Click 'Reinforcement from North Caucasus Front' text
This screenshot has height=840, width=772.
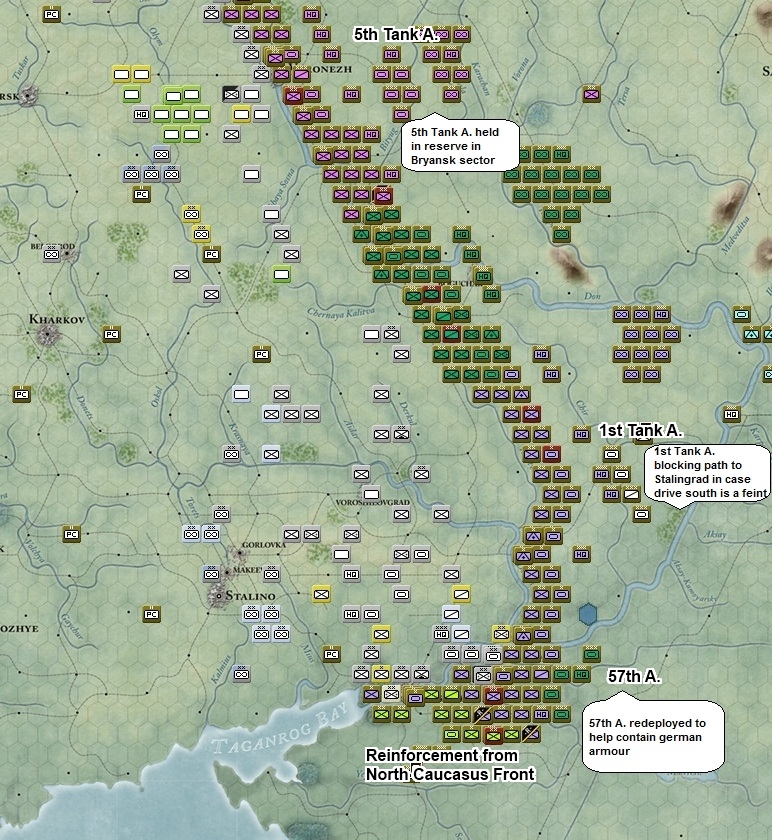pyautogui.click(x=450, y=764)
